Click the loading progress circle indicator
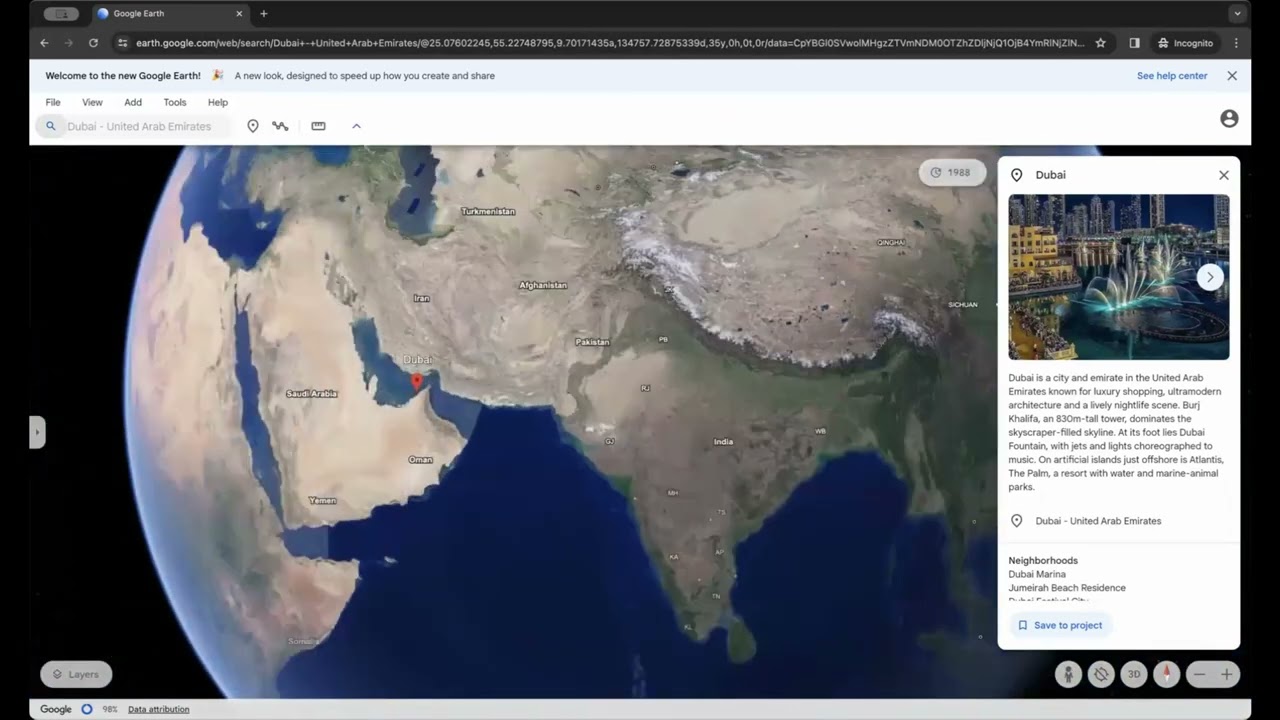Viewport: 1280px width, 720px height. point(87,709)
